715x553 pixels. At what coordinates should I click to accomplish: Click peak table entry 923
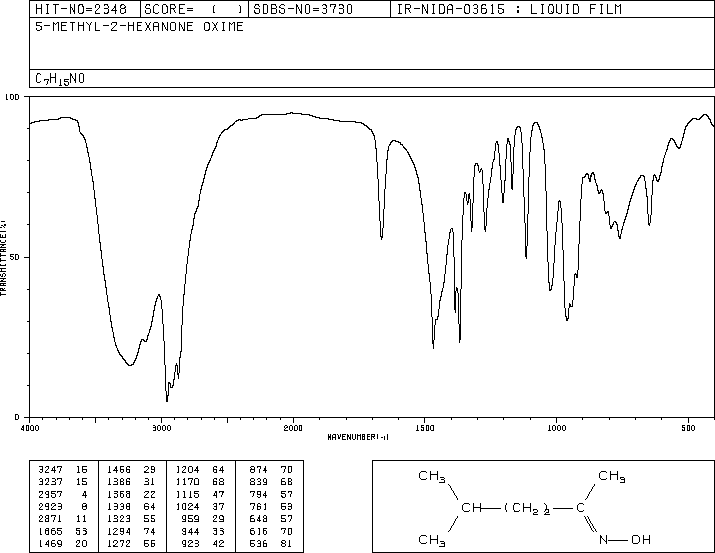191,543
